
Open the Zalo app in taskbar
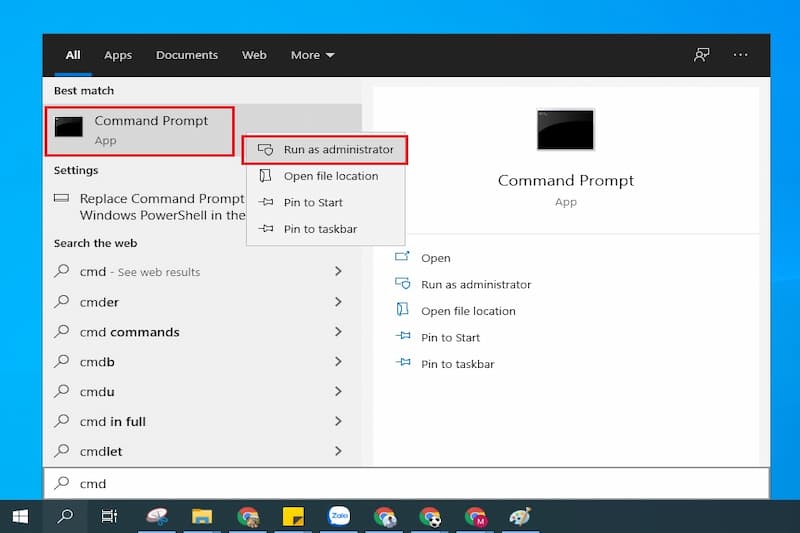(339, 516)
